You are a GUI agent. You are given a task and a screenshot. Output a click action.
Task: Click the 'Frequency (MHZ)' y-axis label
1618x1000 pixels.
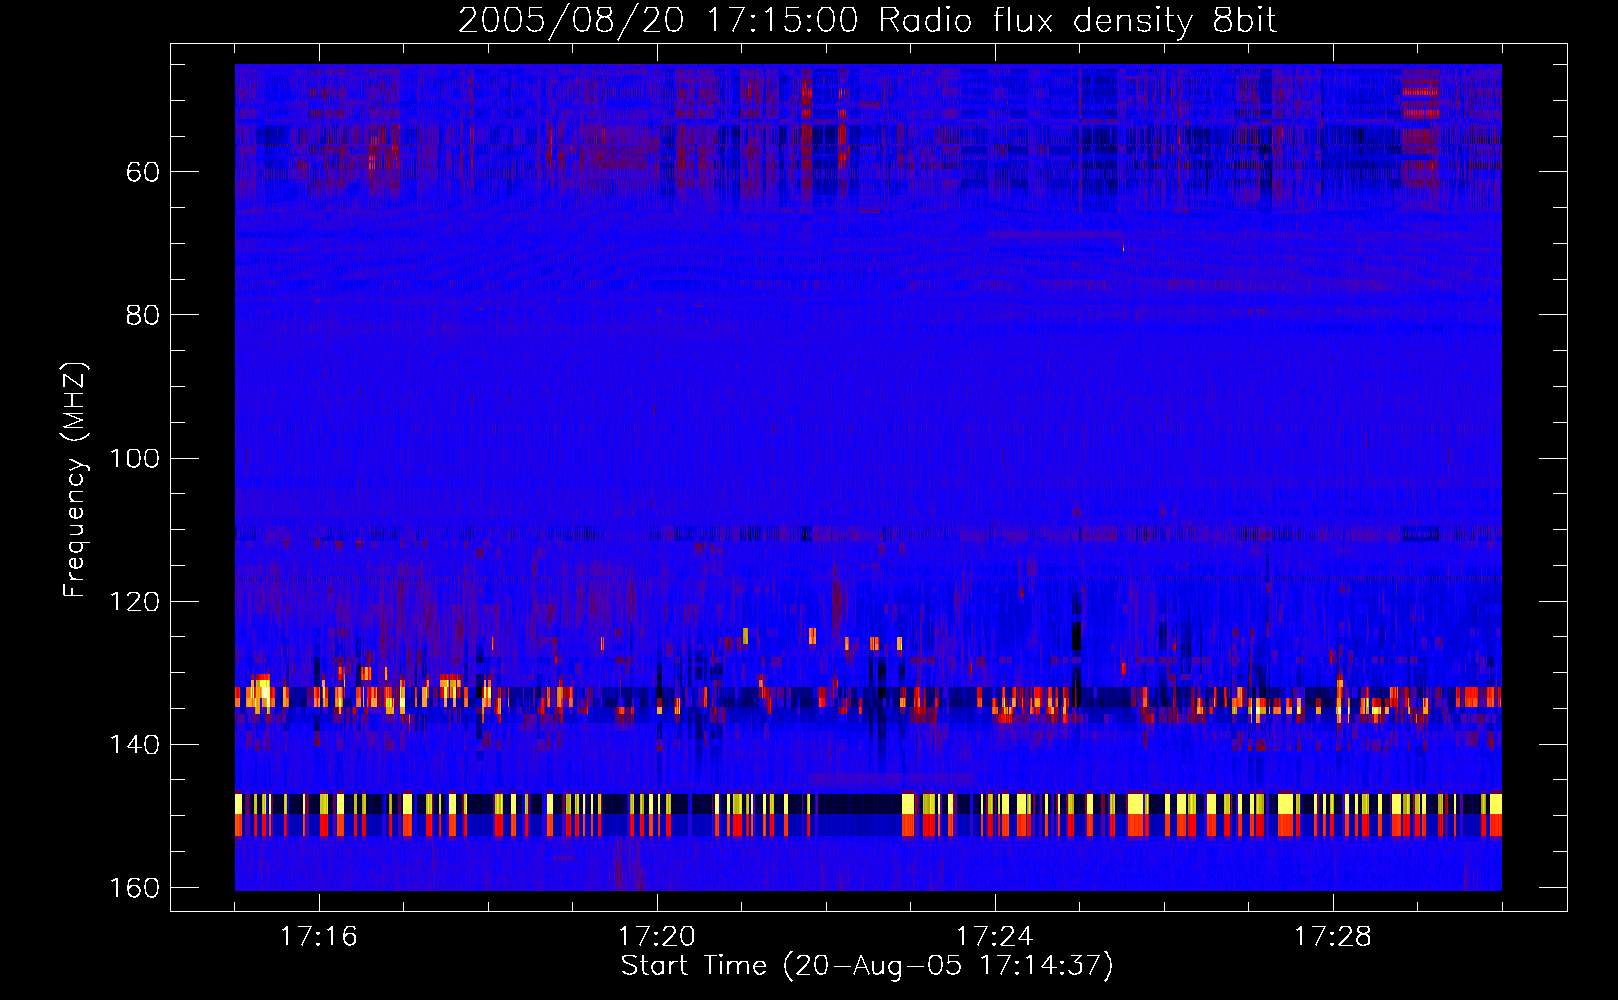(75, 480)
